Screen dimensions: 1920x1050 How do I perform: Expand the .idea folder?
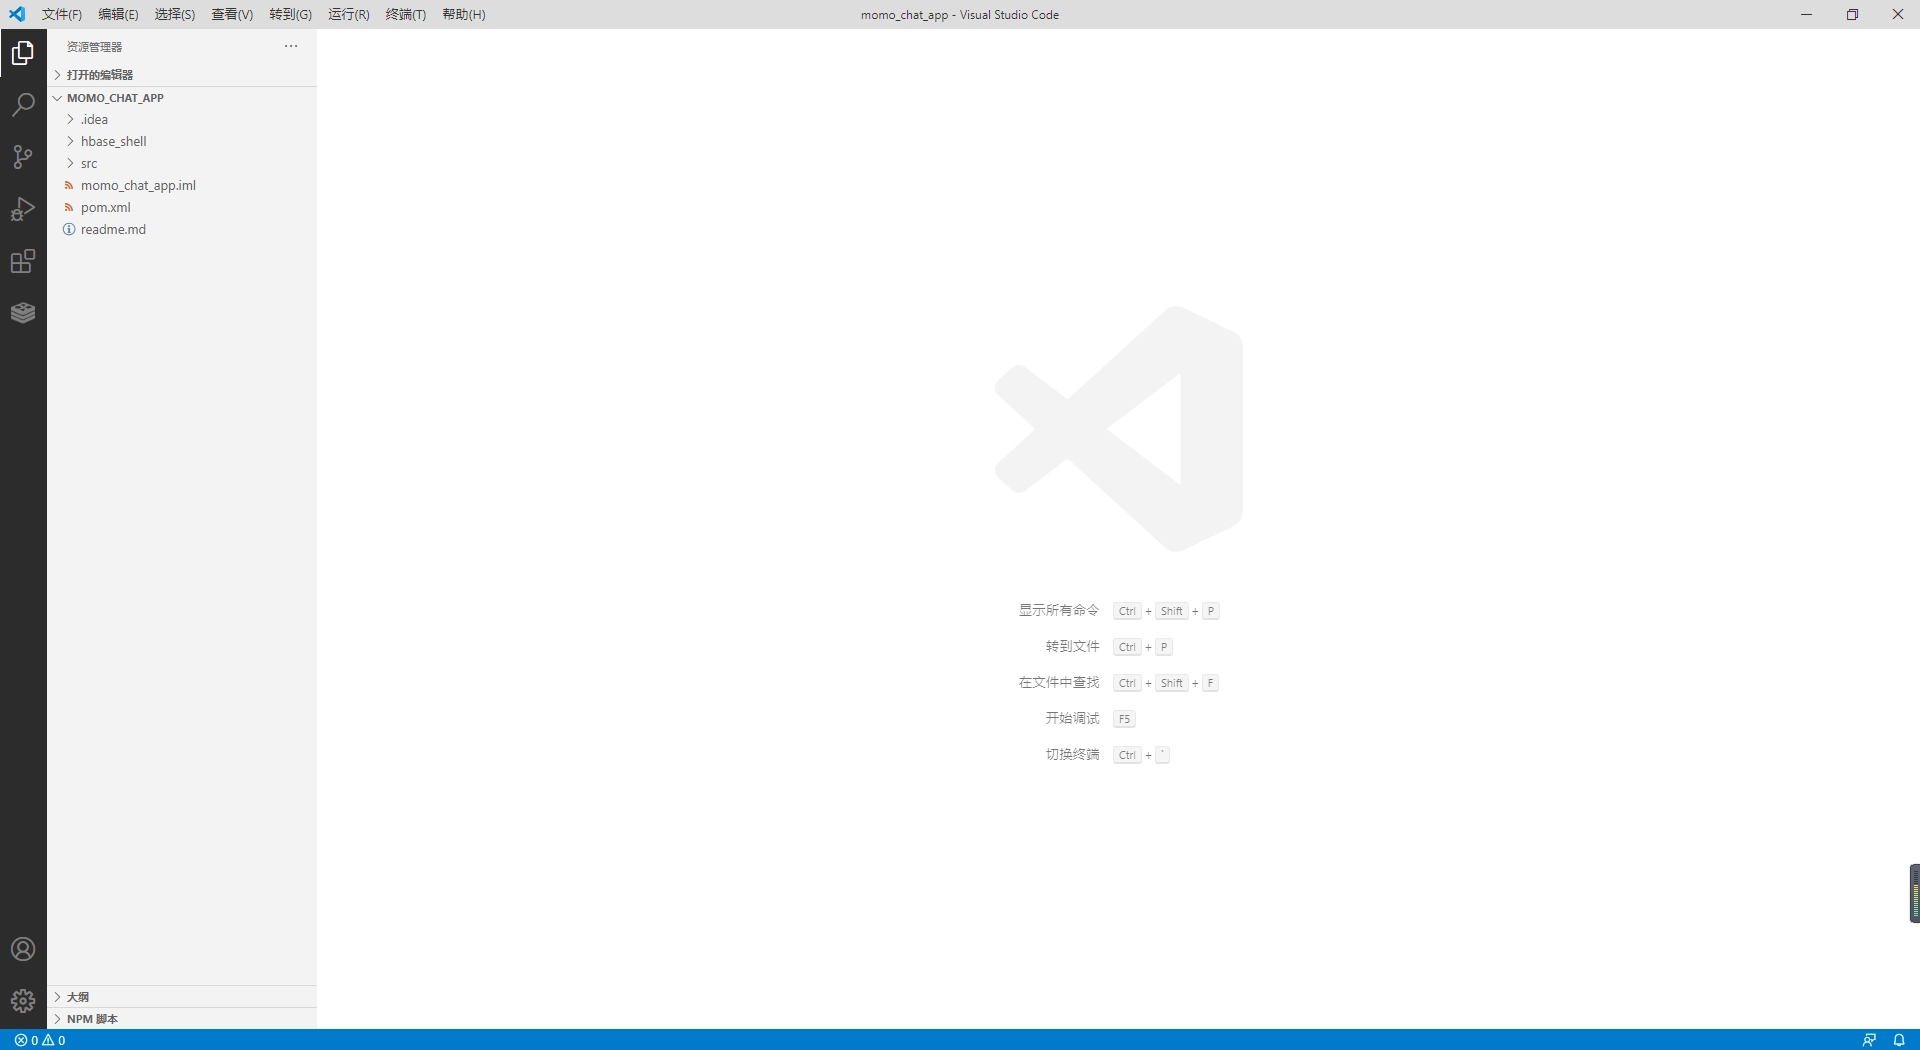[182, 120]
